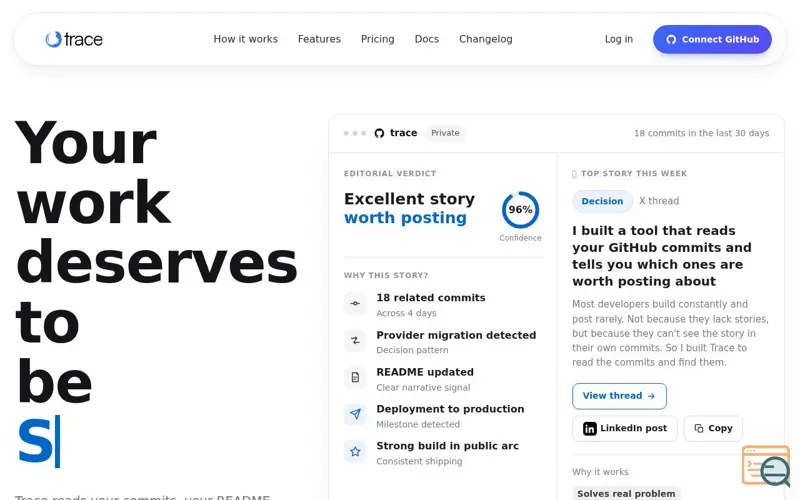The width and height of the screenshot is (800, 500).
Task: Click the swap-arrows icon for Provider migration detected
Action: click(x=355, y=340)
